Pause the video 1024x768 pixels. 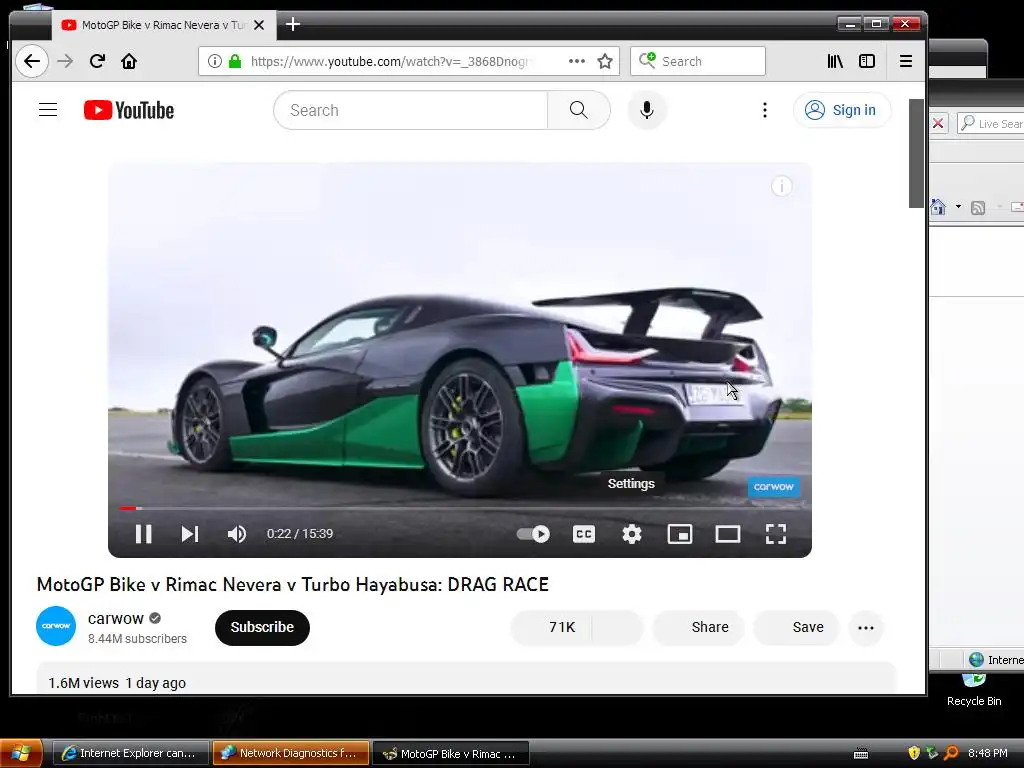pyautogui.click(x=143, y=534)
